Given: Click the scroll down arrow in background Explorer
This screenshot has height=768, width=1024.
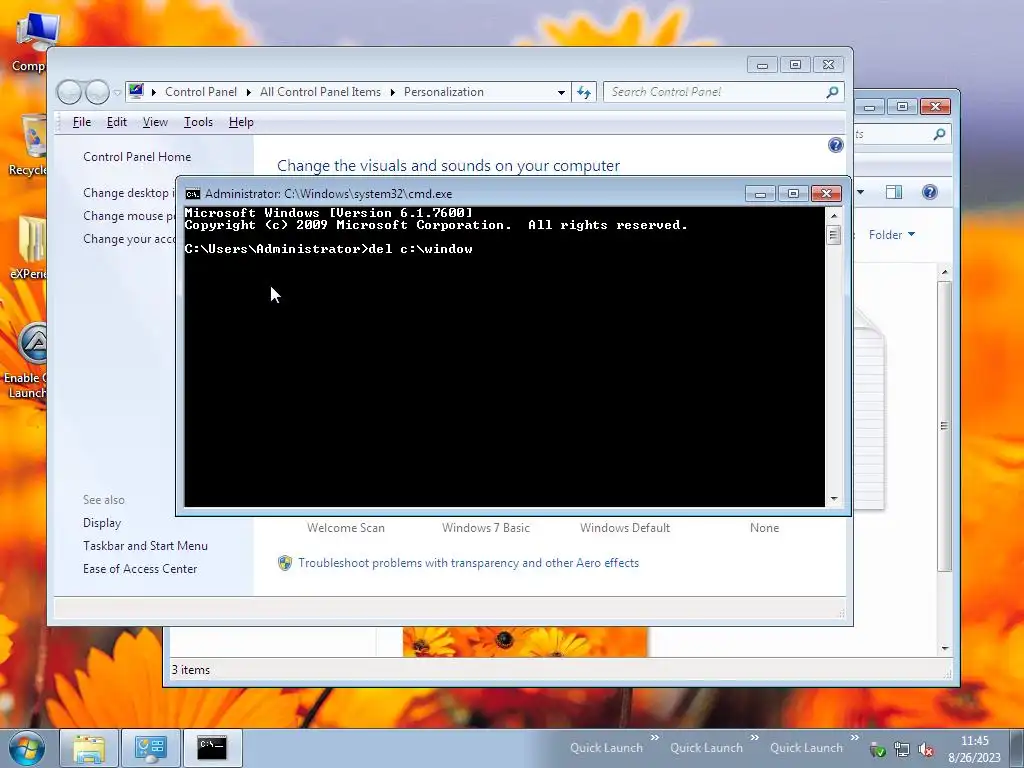Looking at the screenshot, I should pyautogui.click(x=944, y=648).
